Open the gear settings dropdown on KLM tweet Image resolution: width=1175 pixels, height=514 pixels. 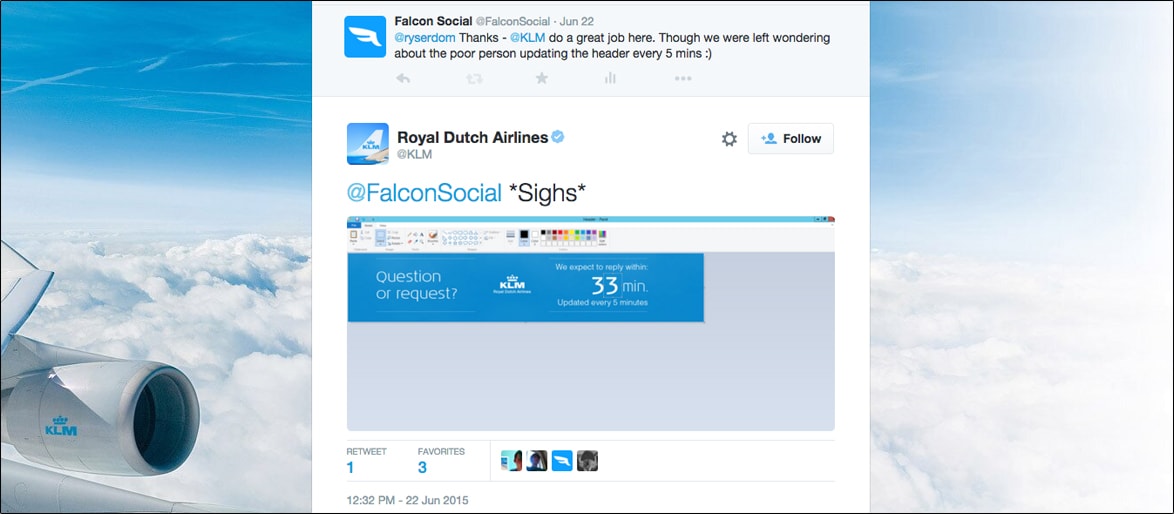point(729,139)
